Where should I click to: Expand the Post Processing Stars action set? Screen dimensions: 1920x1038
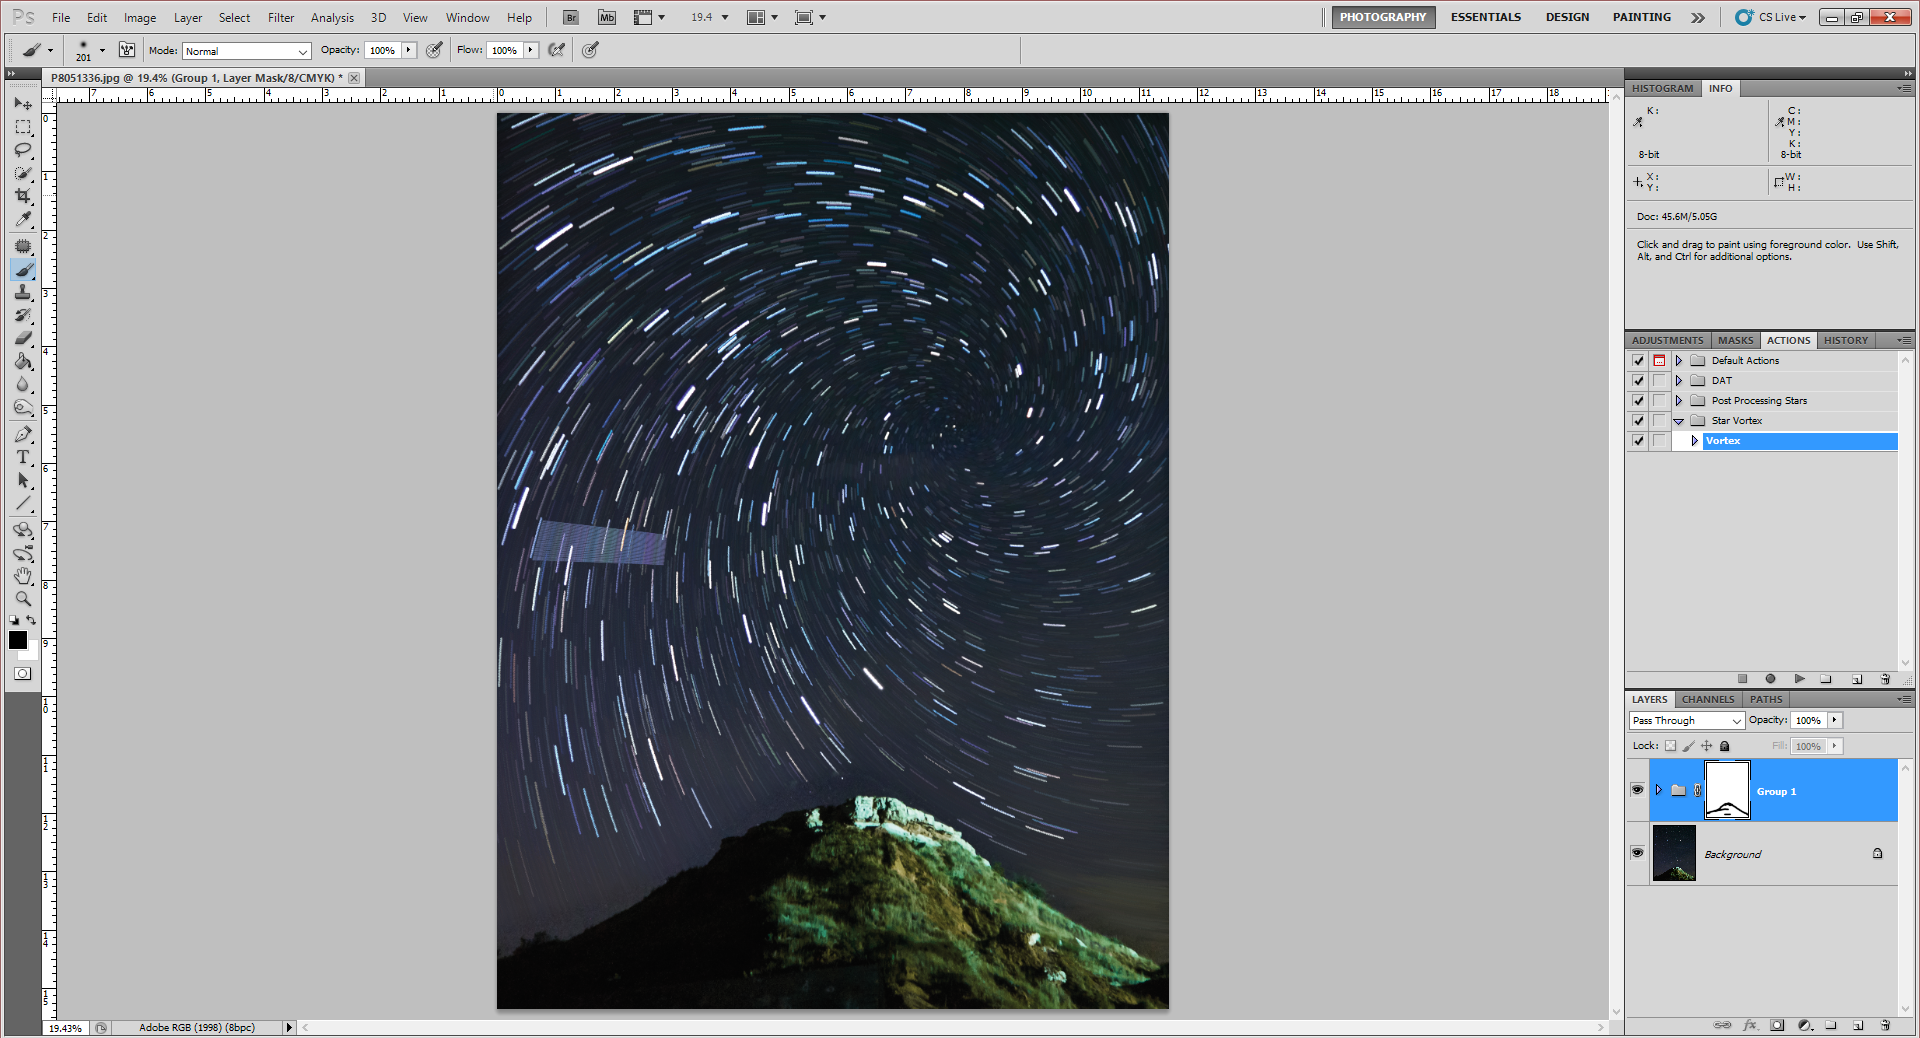[1678, 400]
